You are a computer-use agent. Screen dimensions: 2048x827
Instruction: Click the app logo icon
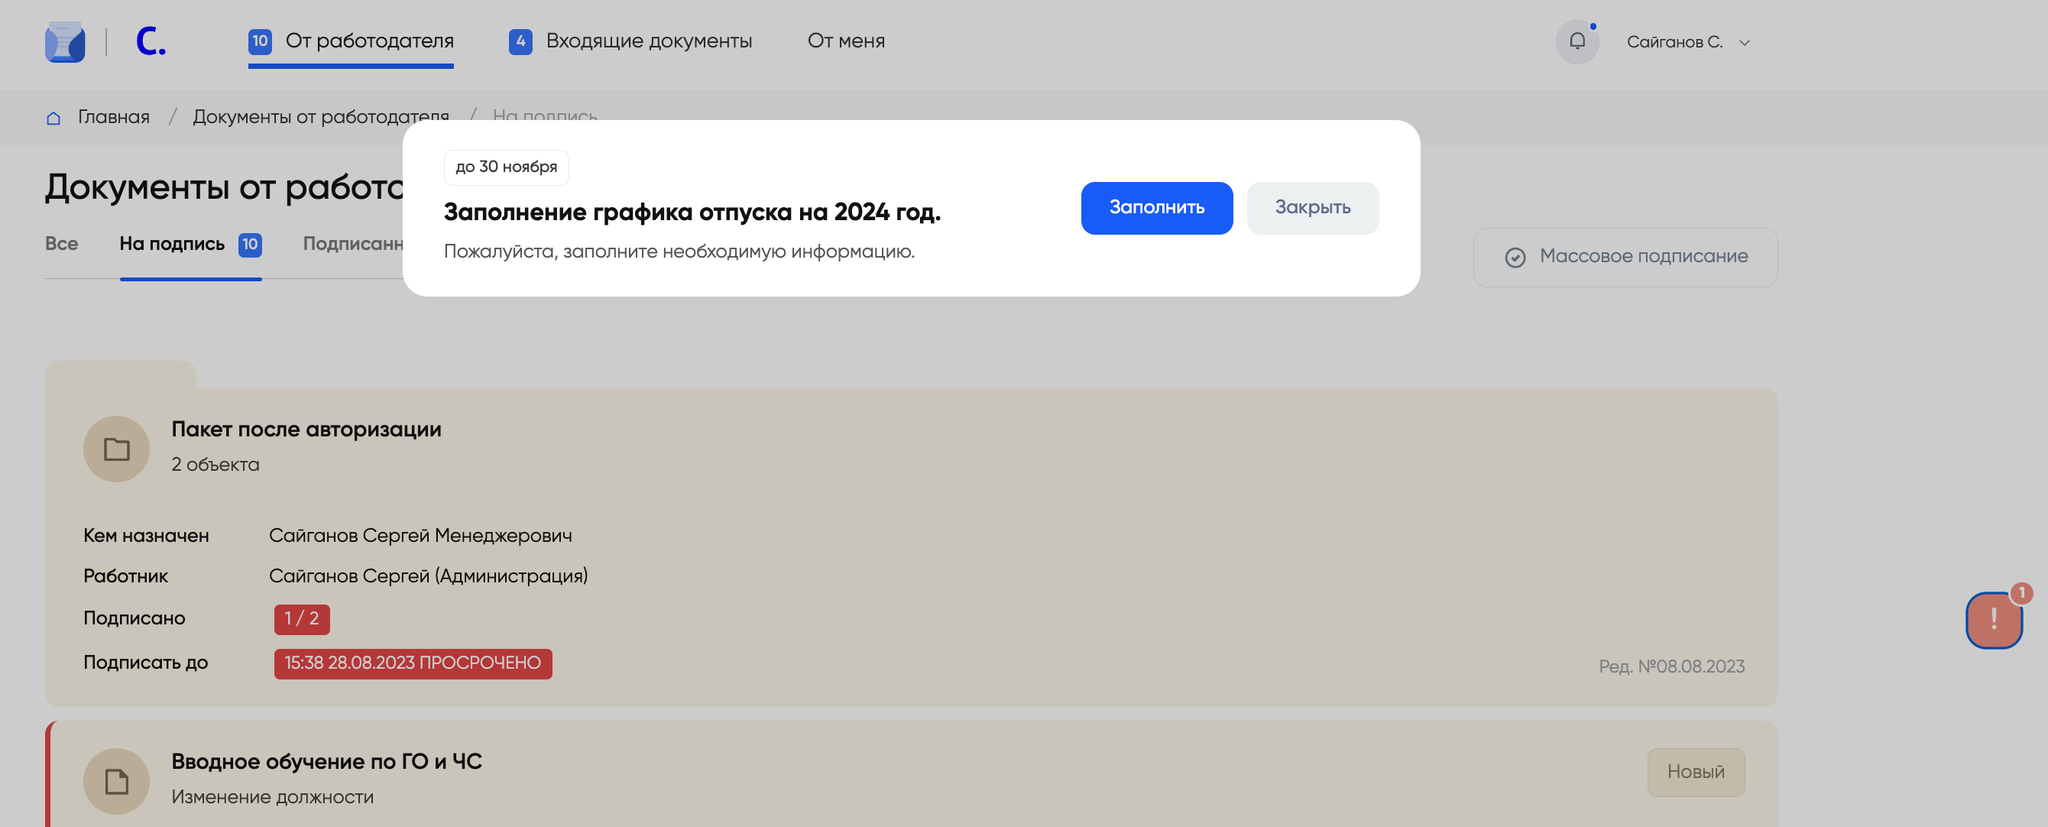coord(65,42)
